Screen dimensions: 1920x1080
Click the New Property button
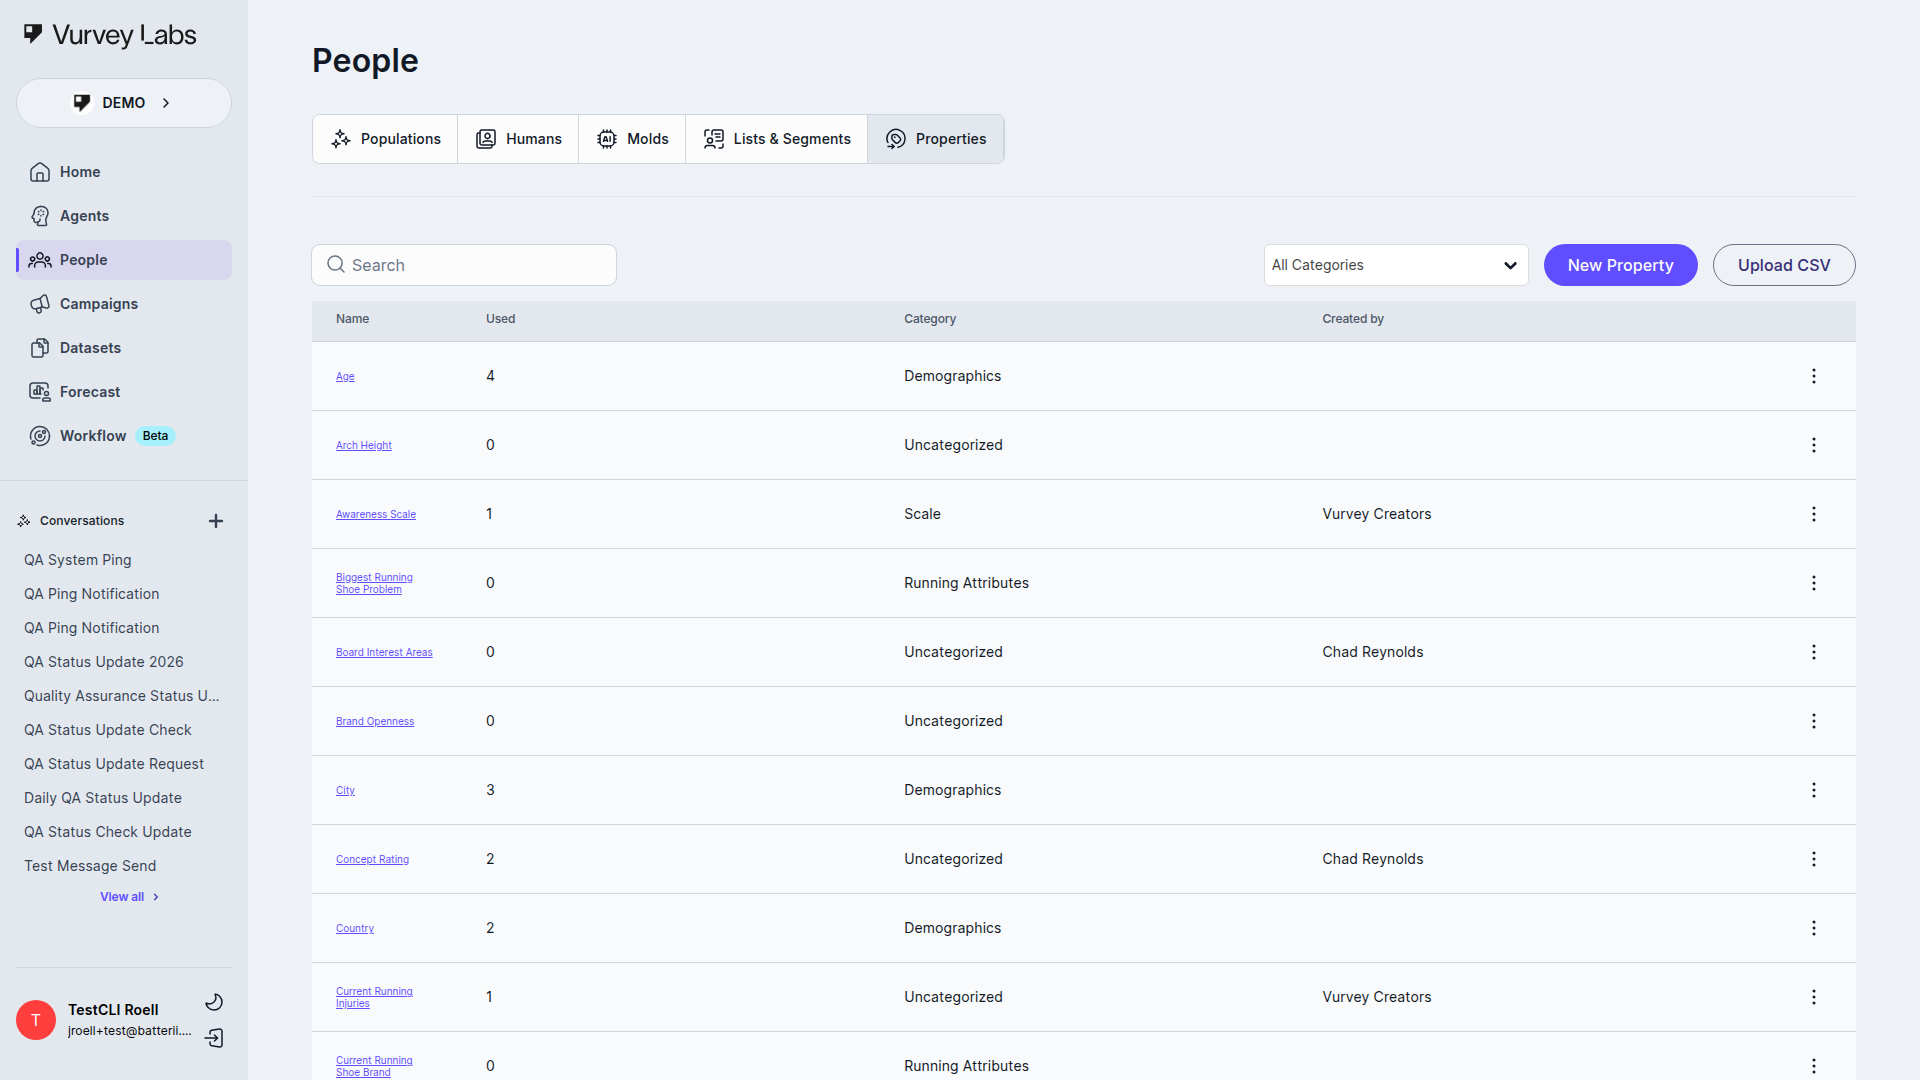point(1620,265)
